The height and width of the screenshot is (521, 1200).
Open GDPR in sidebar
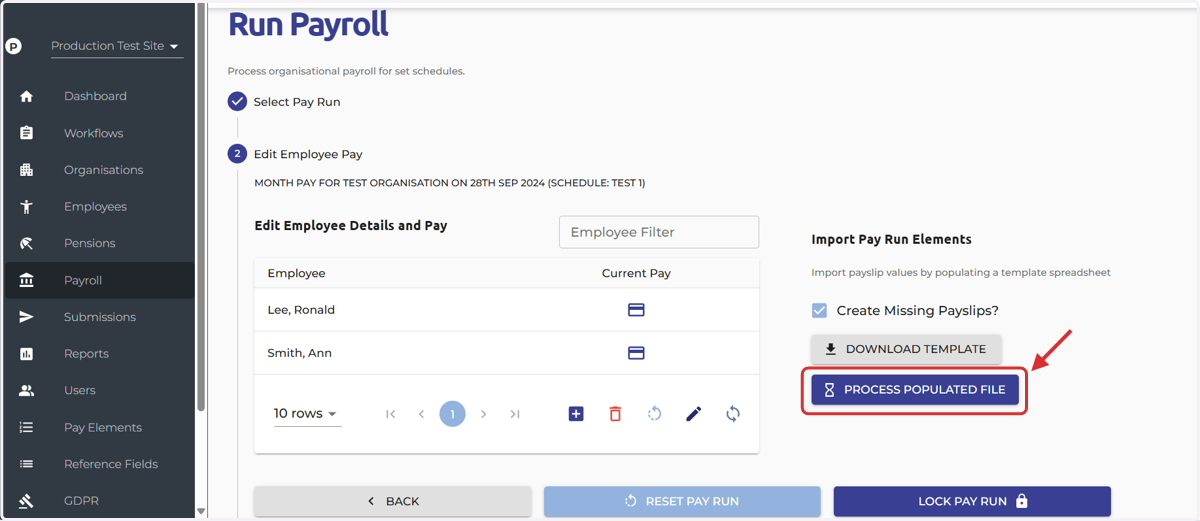point(81,501)
